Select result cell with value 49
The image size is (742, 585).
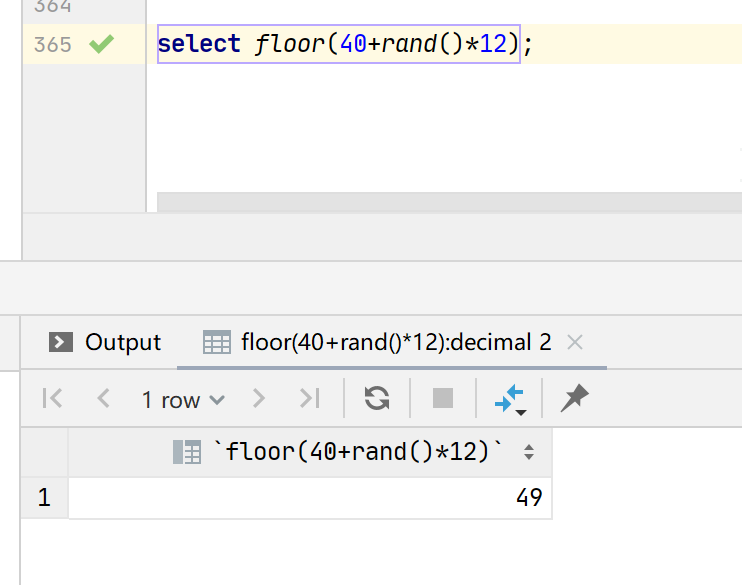click(x=310, y=497)
